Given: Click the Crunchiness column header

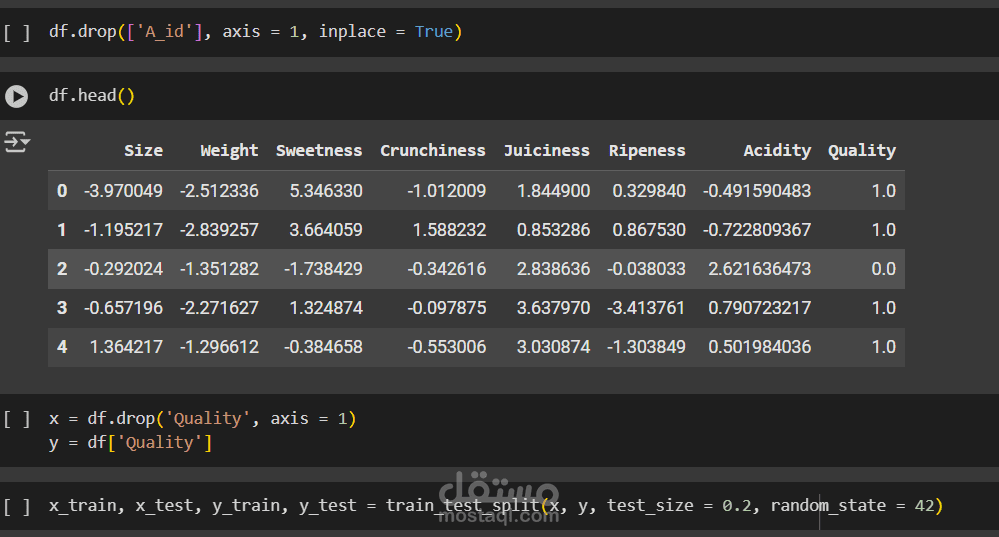Looking at the screenshot, I should (x=433, y=150).
